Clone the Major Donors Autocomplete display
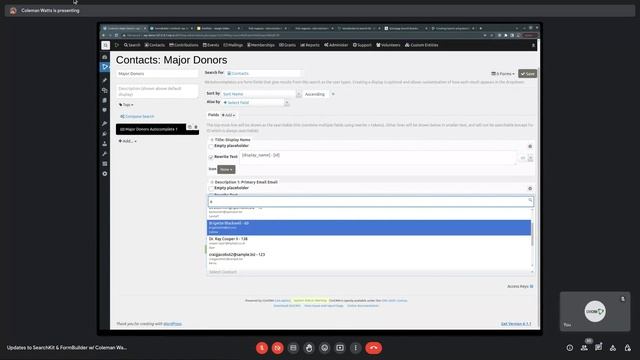The height and width of the screenshot is (360, 640). pos(189,127)
